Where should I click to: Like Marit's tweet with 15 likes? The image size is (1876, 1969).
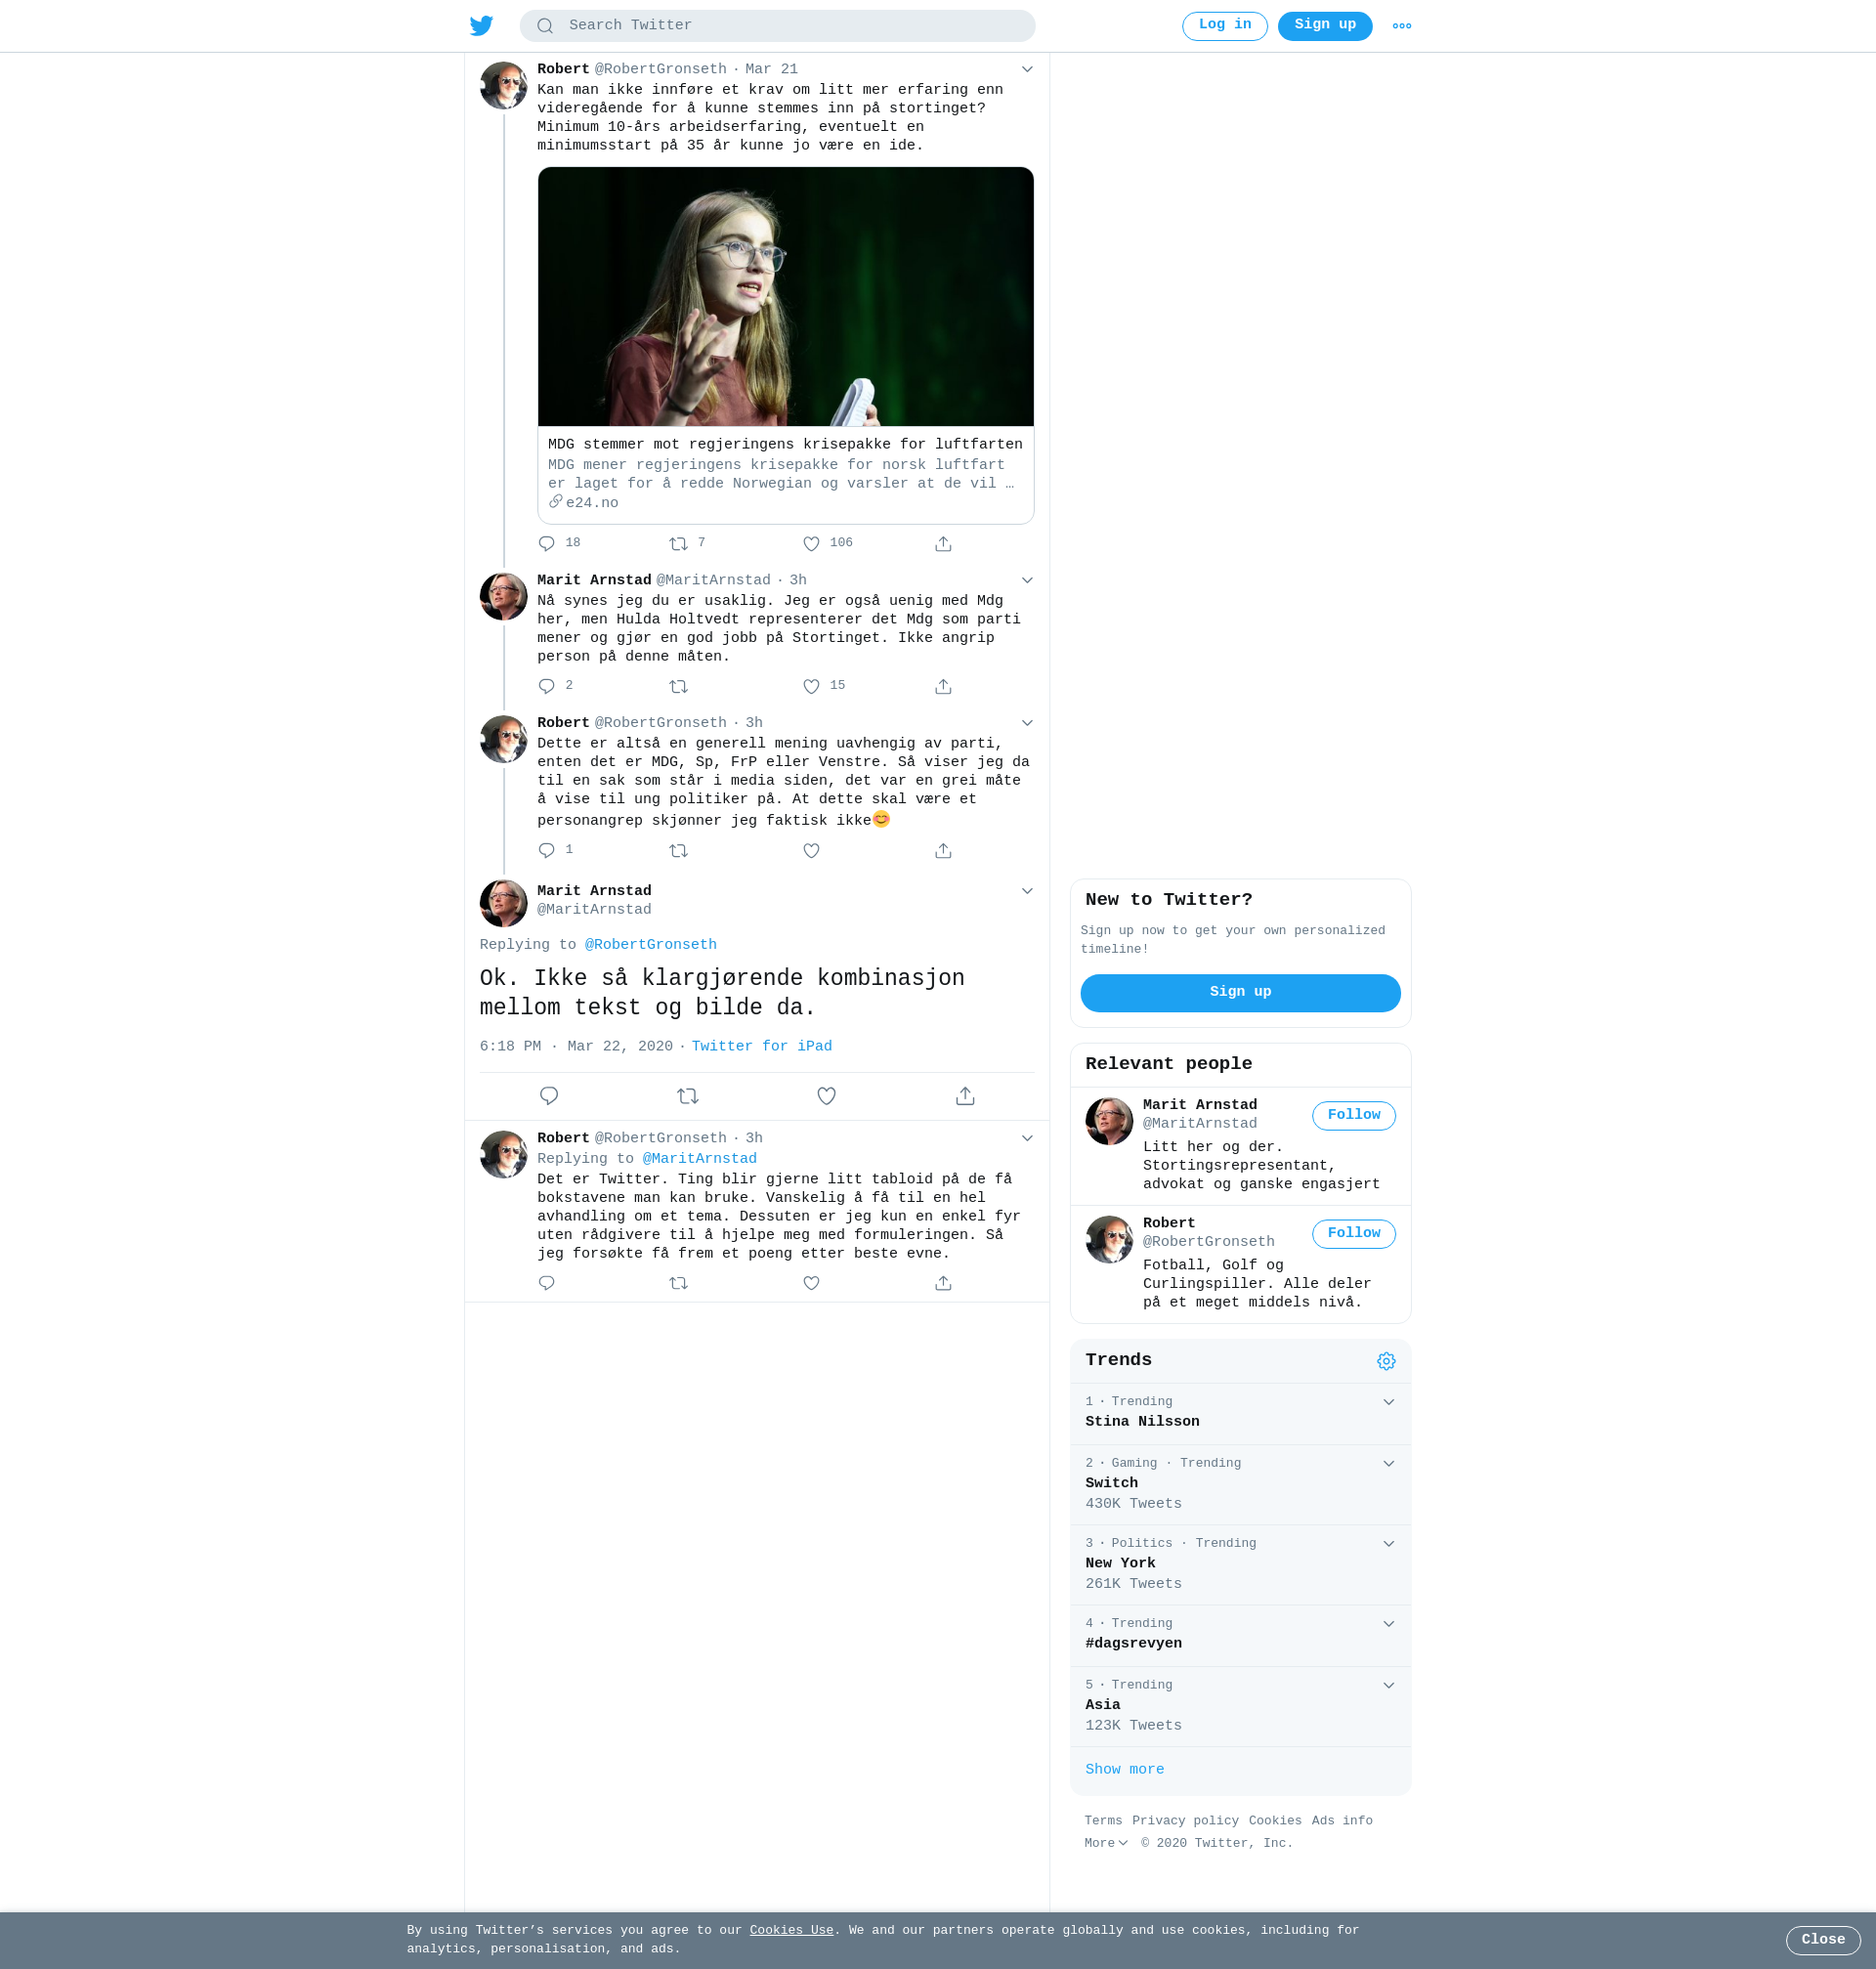811,687
